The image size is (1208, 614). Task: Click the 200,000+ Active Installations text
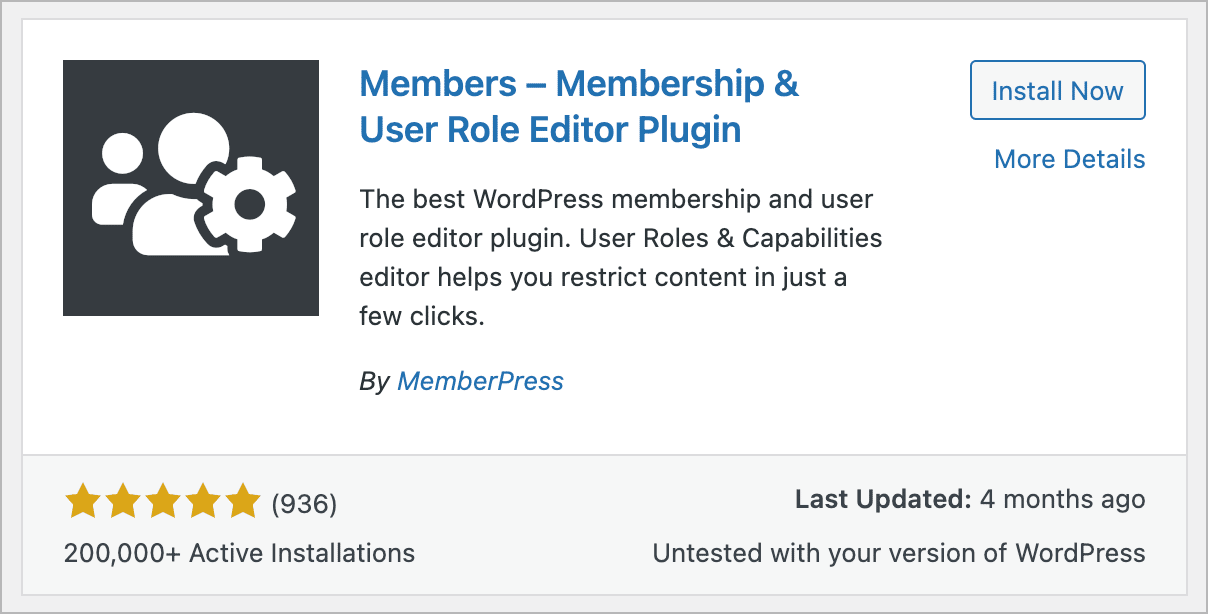point(239,552)
